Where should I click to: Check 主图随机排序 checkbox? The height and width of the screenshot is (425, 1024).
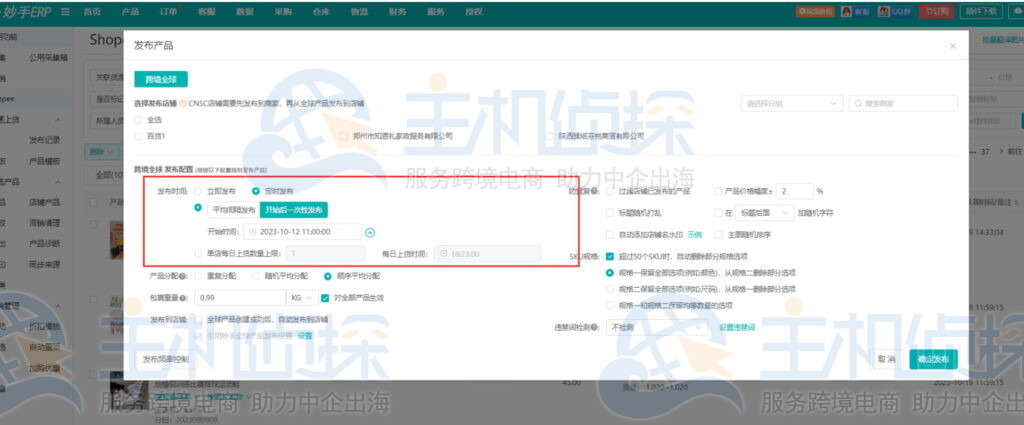pyautogui.click(x=719, y=234)
